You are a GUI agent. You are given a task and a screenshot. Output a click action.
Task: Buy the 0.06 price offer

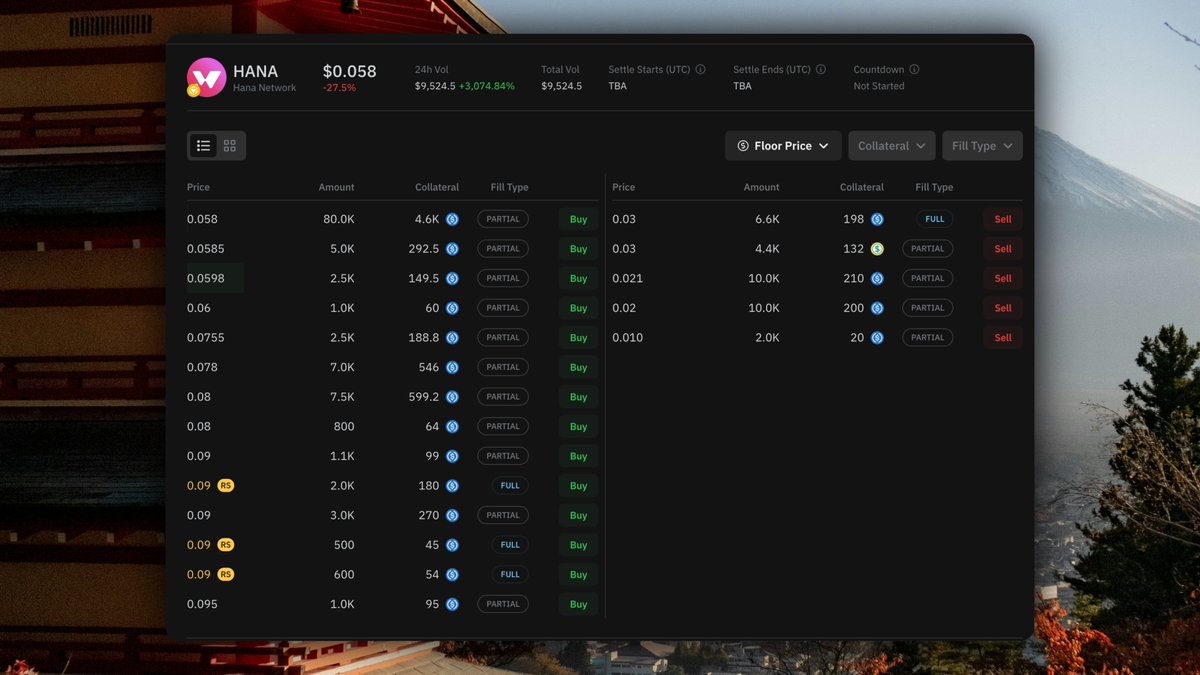(578, 308)
